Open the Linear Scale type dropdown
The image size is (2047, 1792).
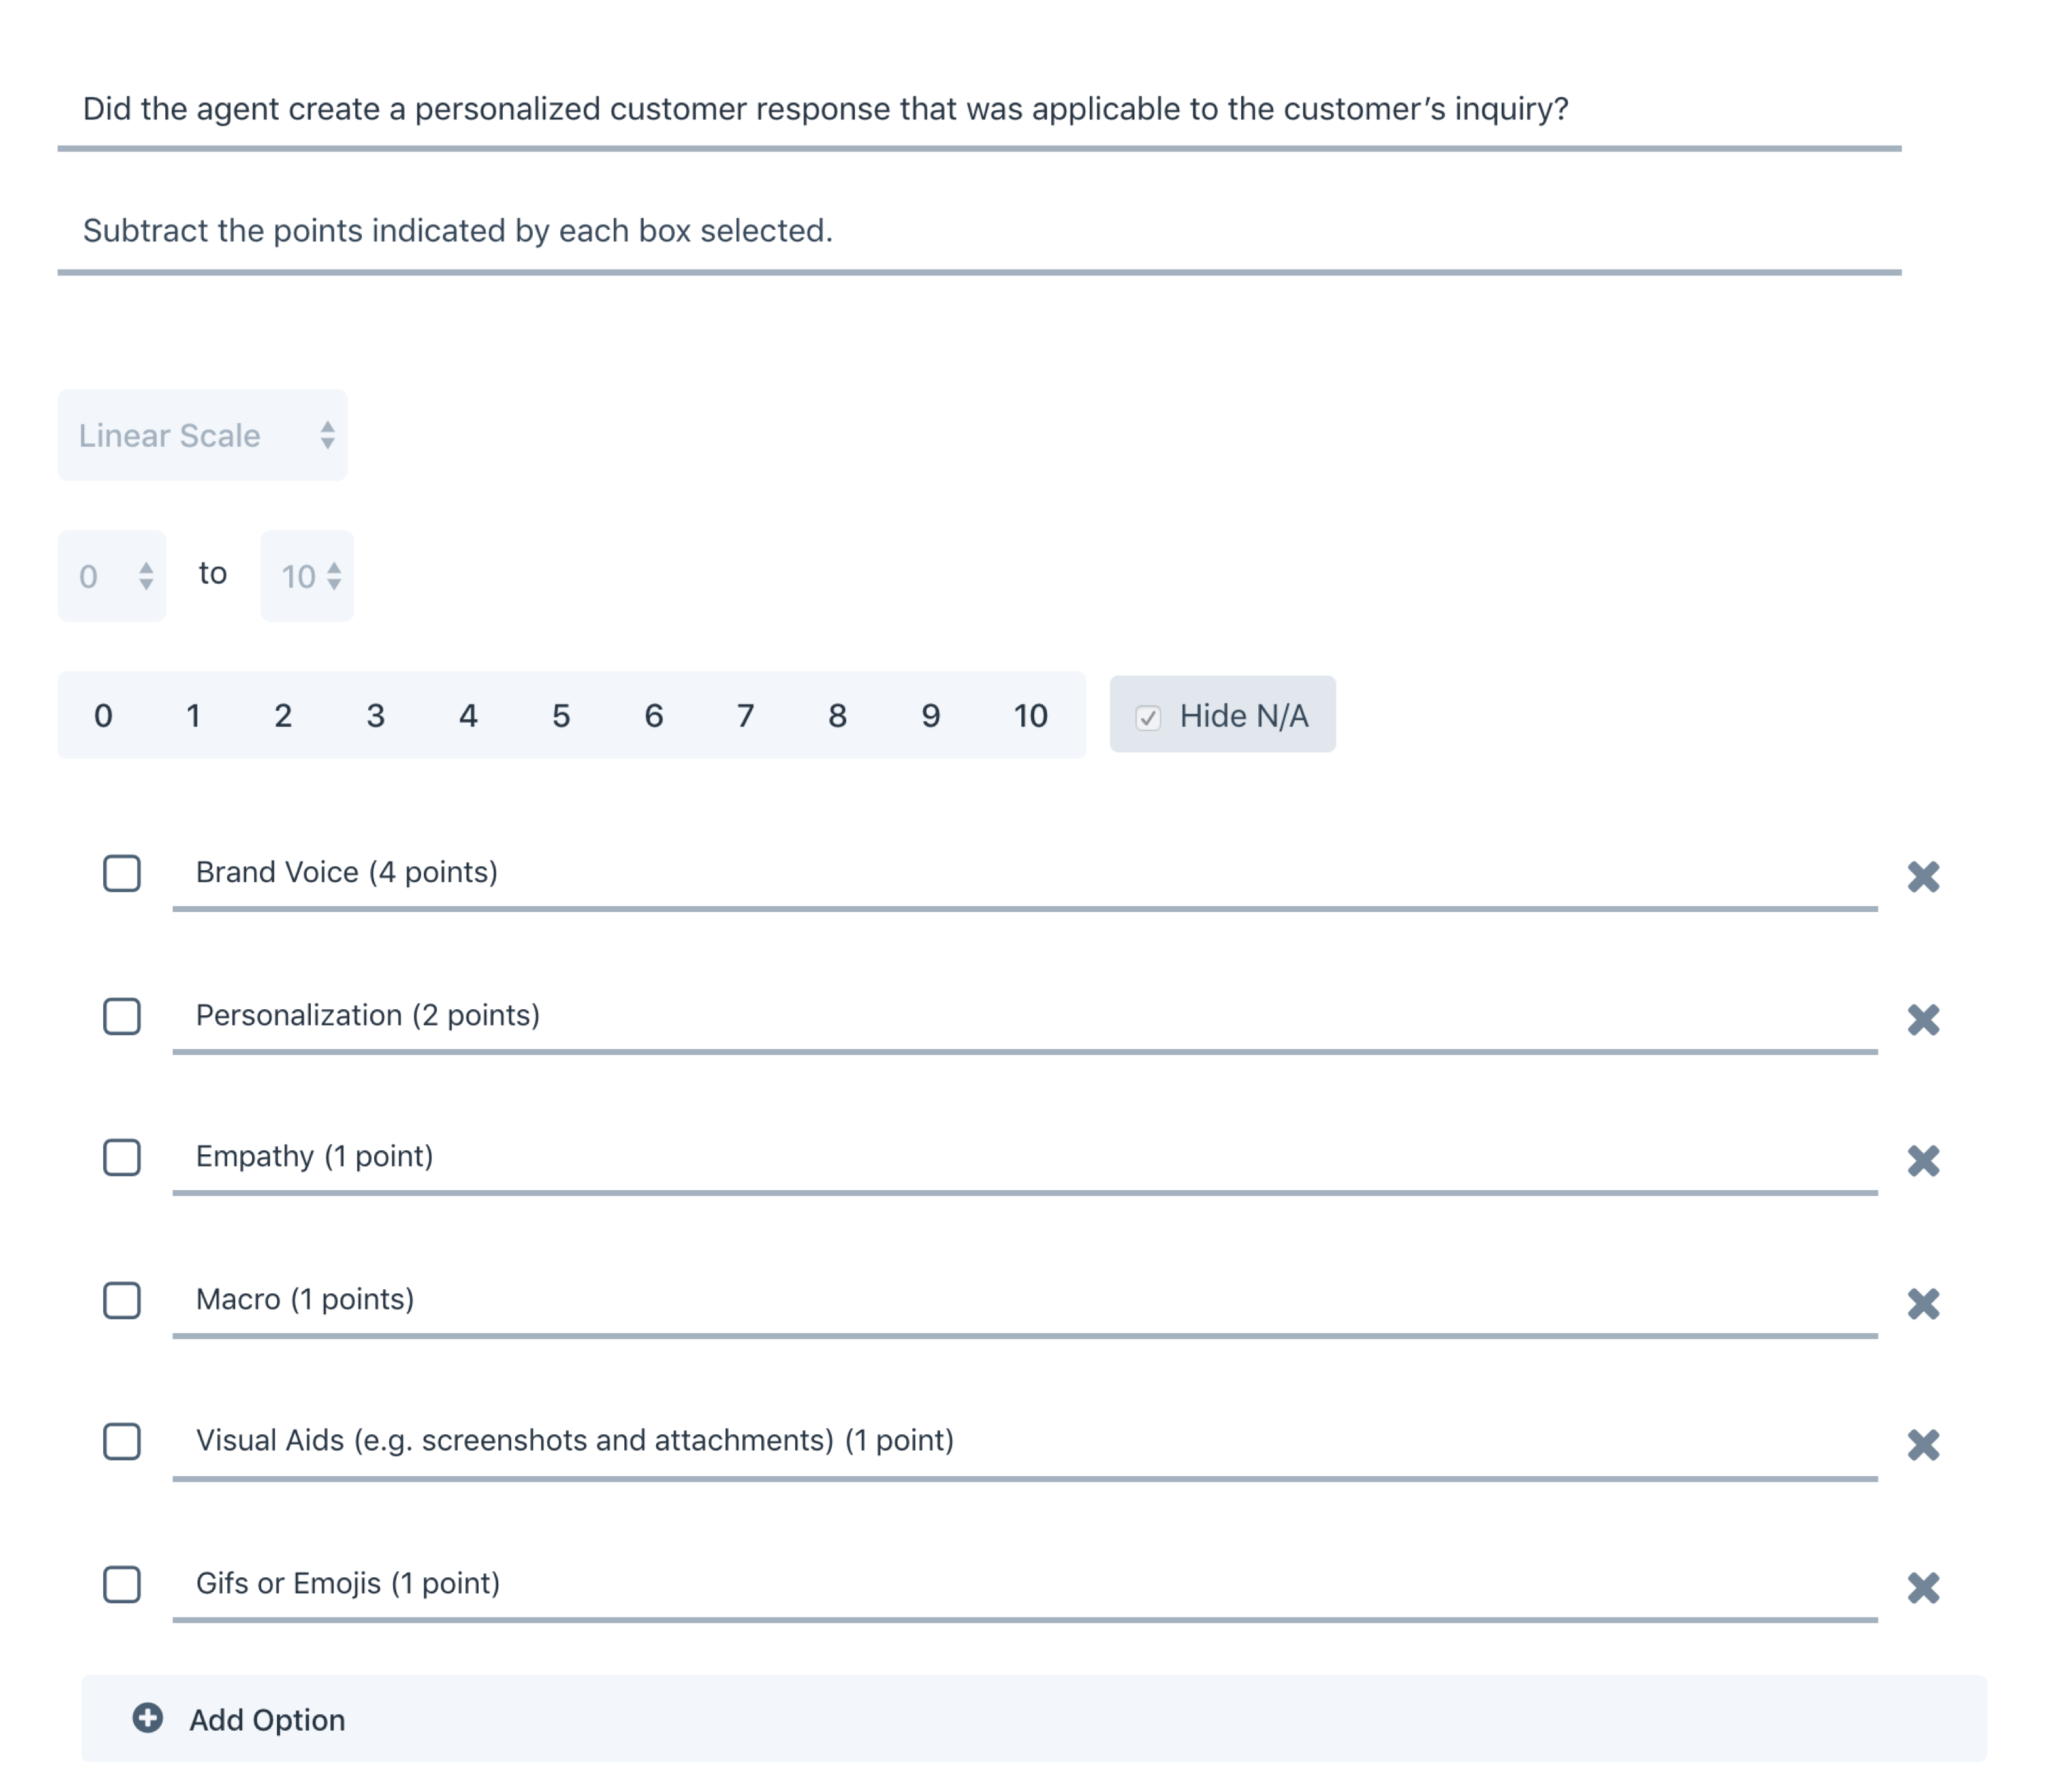202,435
